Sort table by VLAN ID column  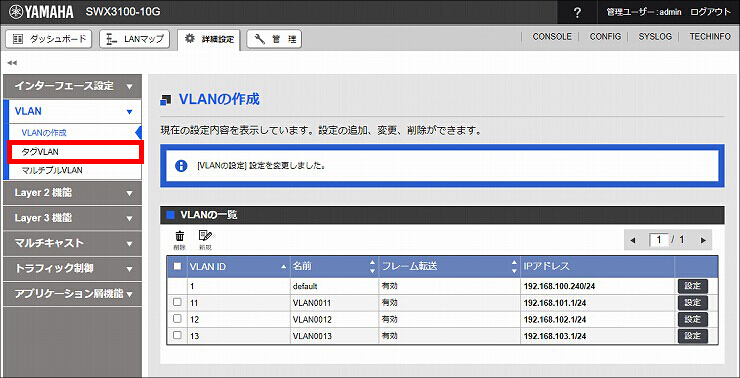[238, 267]
